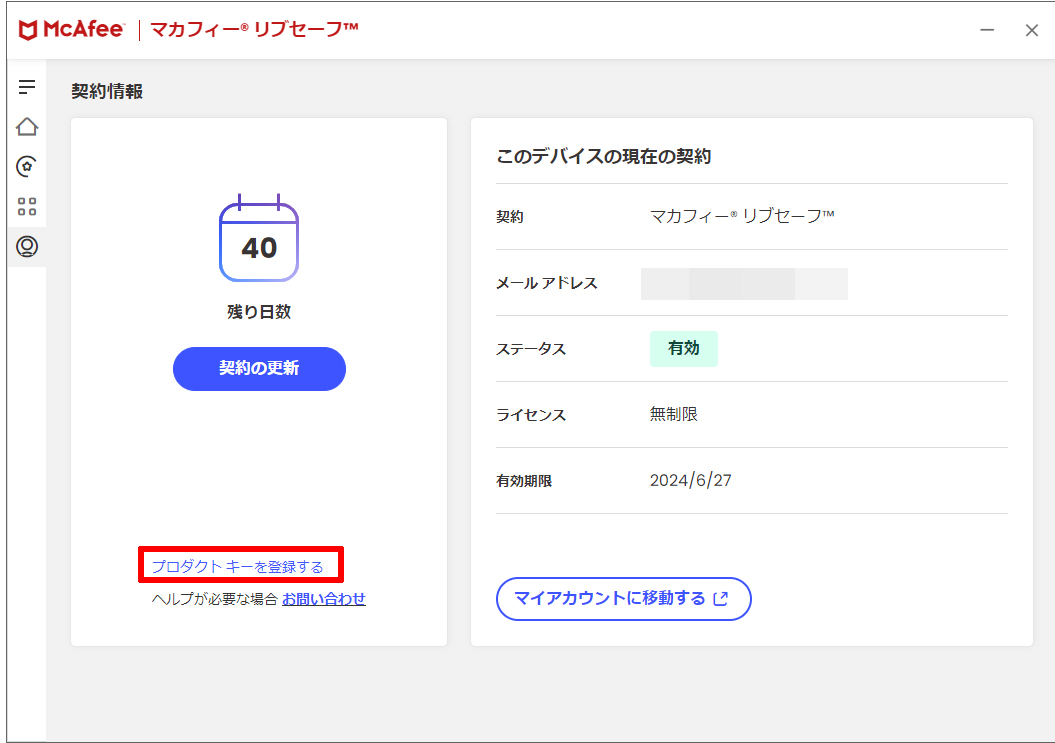Click the expiry date 2024/6/27
The height and width of the screenshot is (743, 1055).
point(690,481)
